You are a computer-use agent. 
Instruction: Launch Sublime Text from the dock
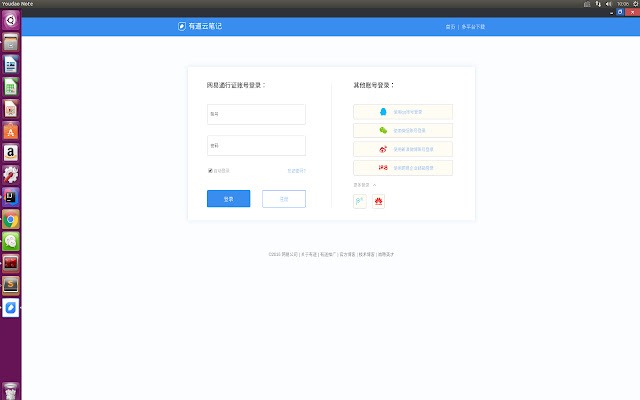[11, 286]
